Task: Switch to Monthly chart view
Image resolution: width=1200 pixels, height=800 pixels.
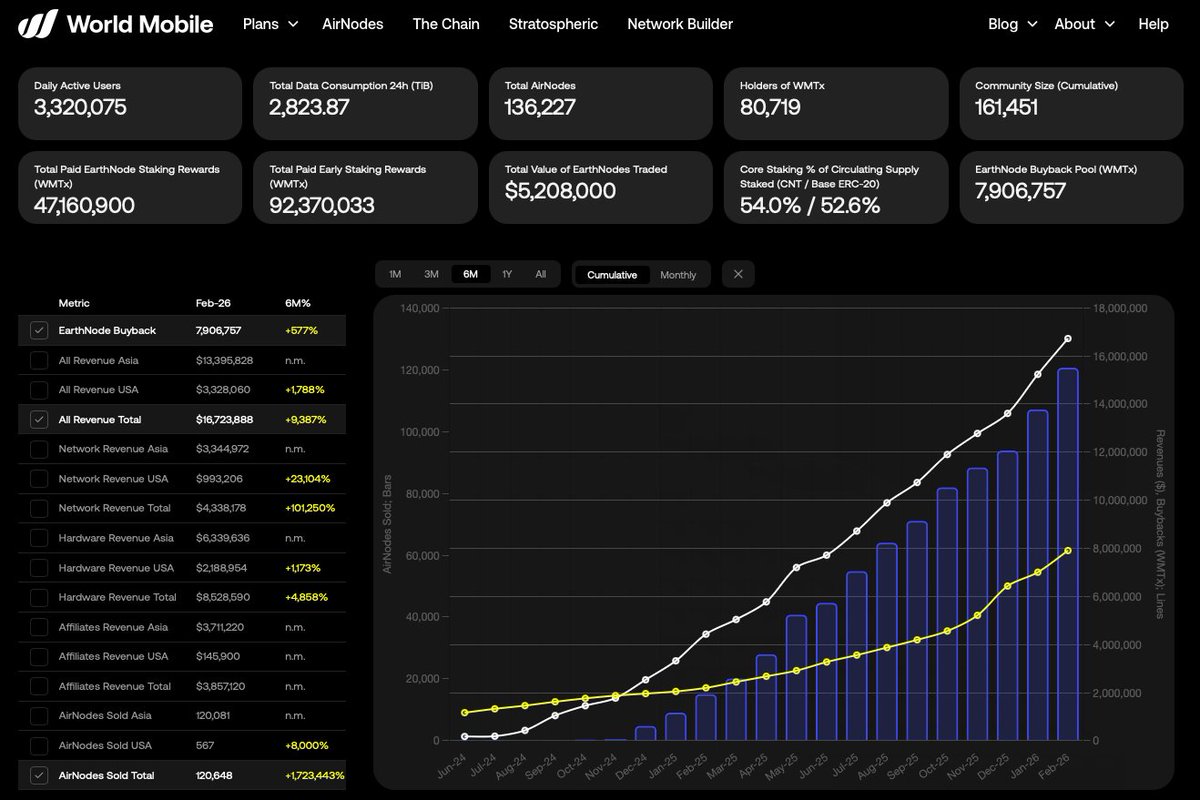Action: (x=678, y=273)
